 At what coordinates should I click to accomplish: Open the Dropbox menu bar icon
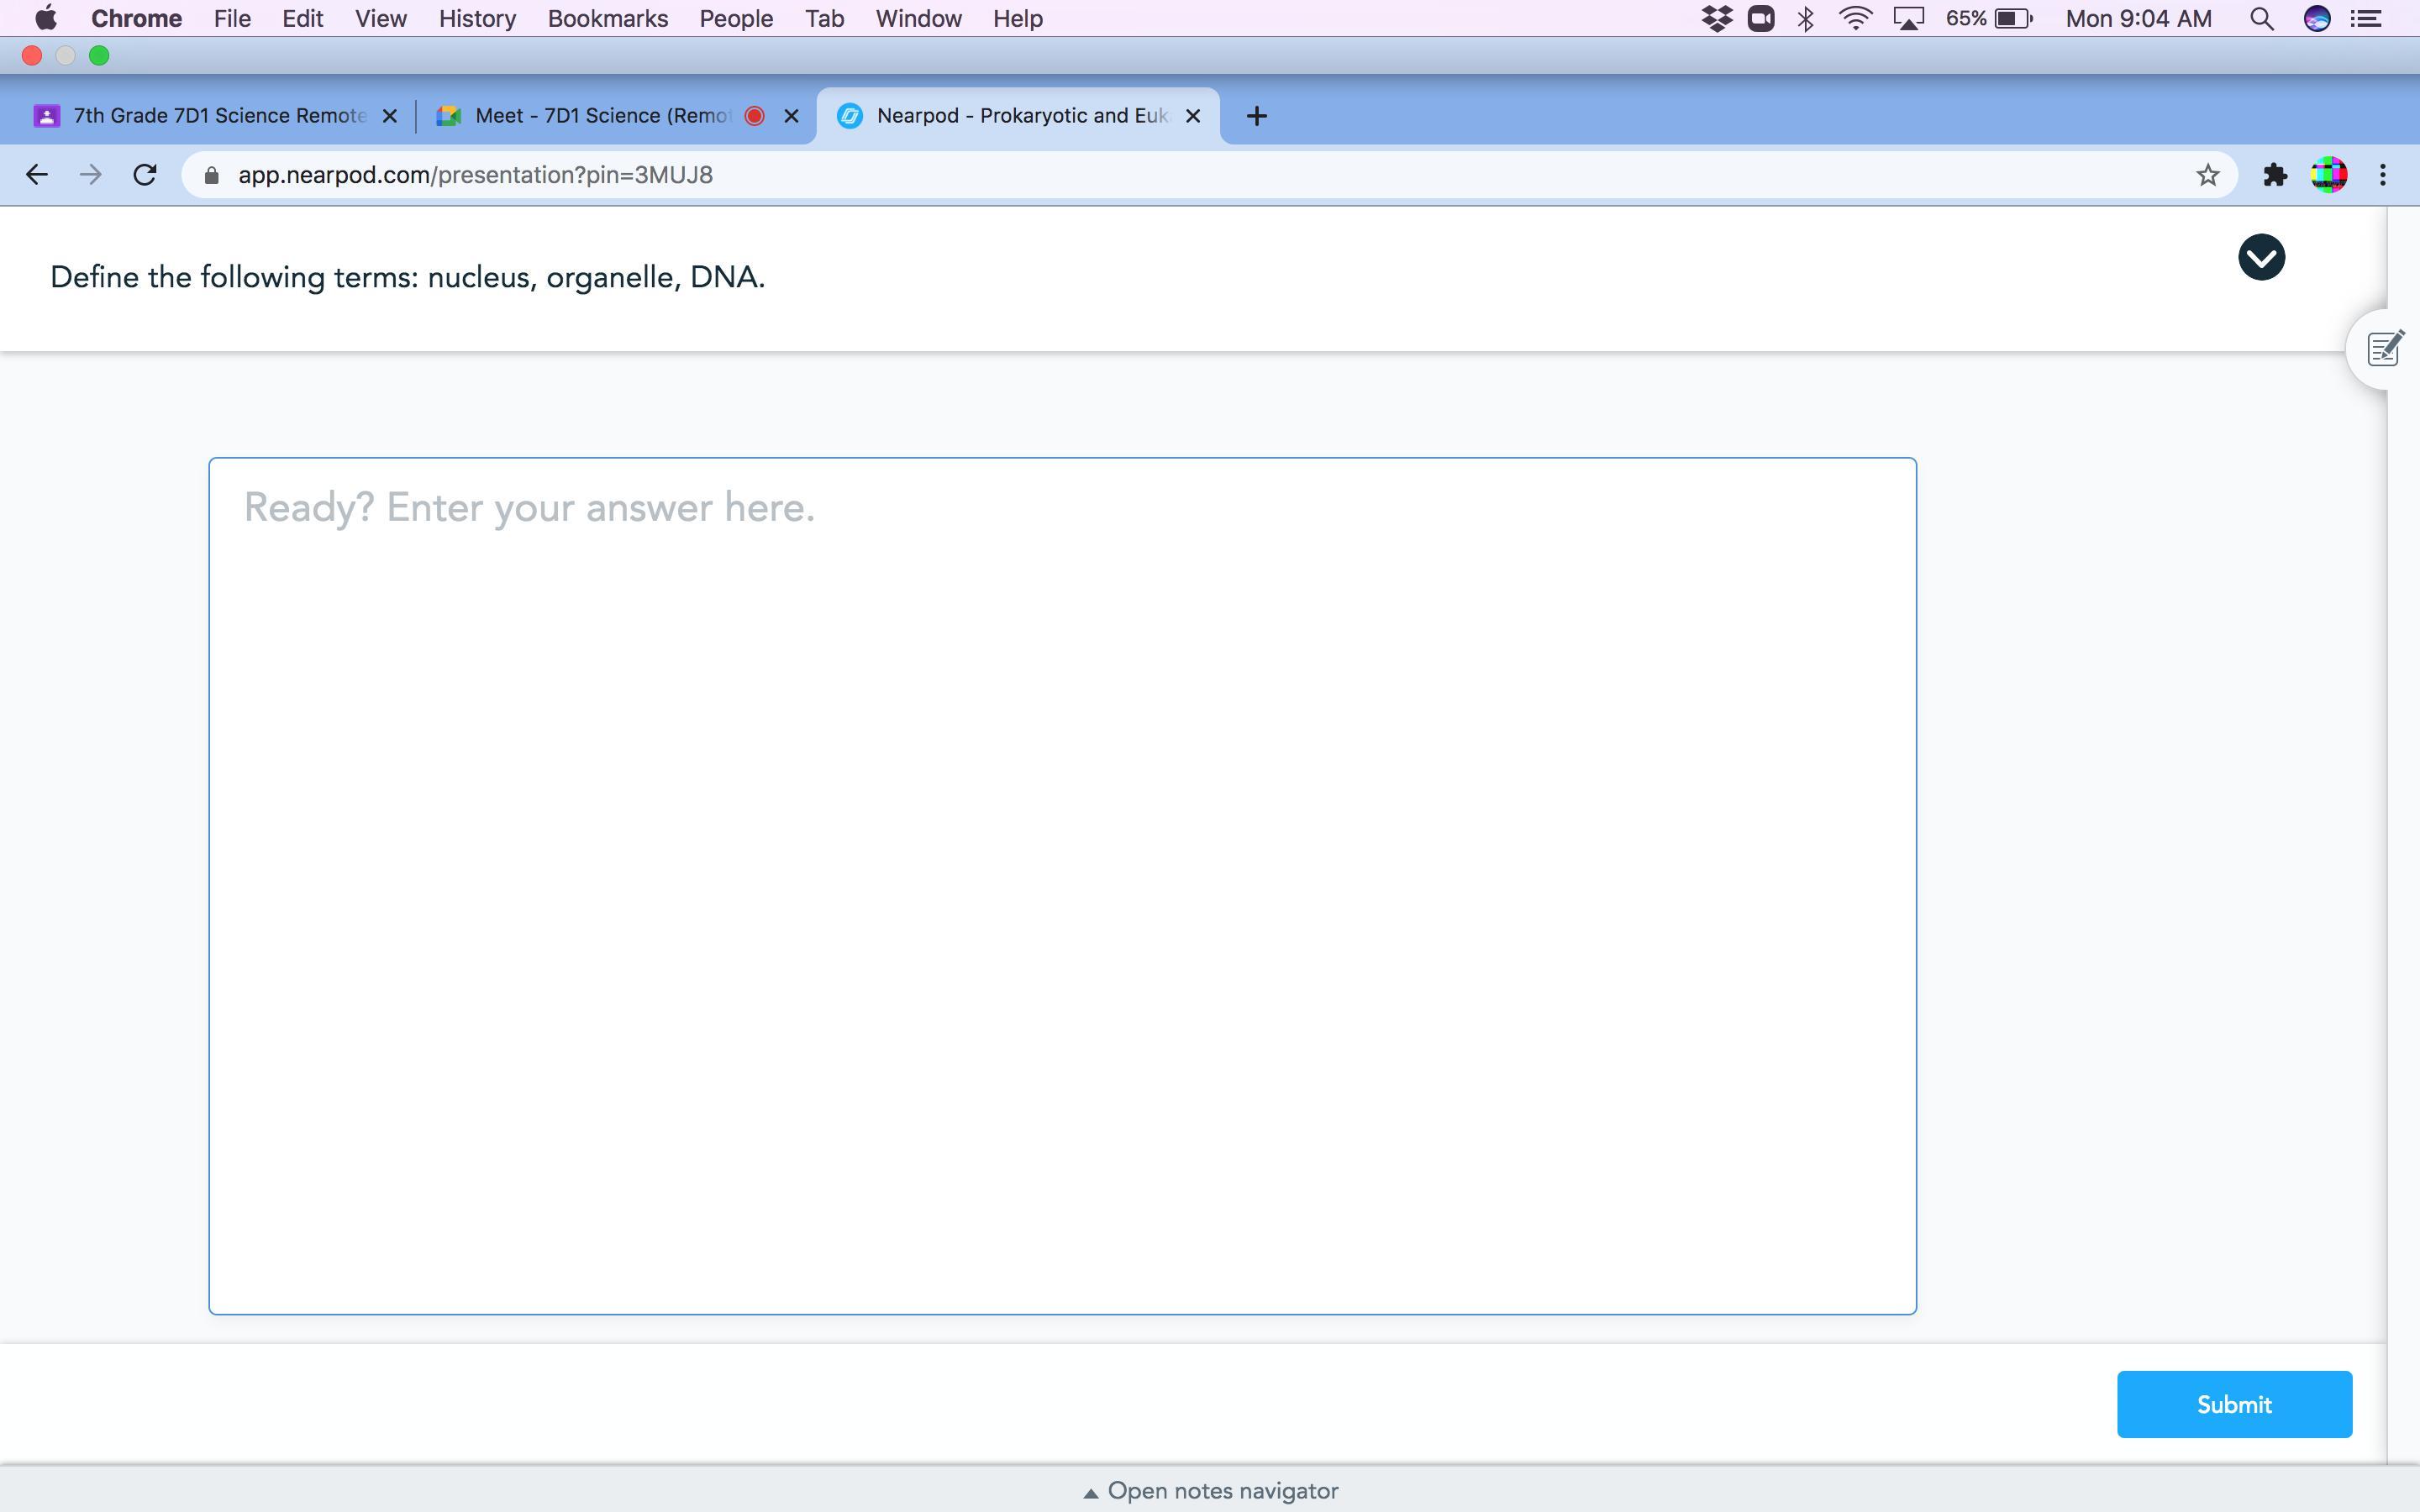point(1716,19)
